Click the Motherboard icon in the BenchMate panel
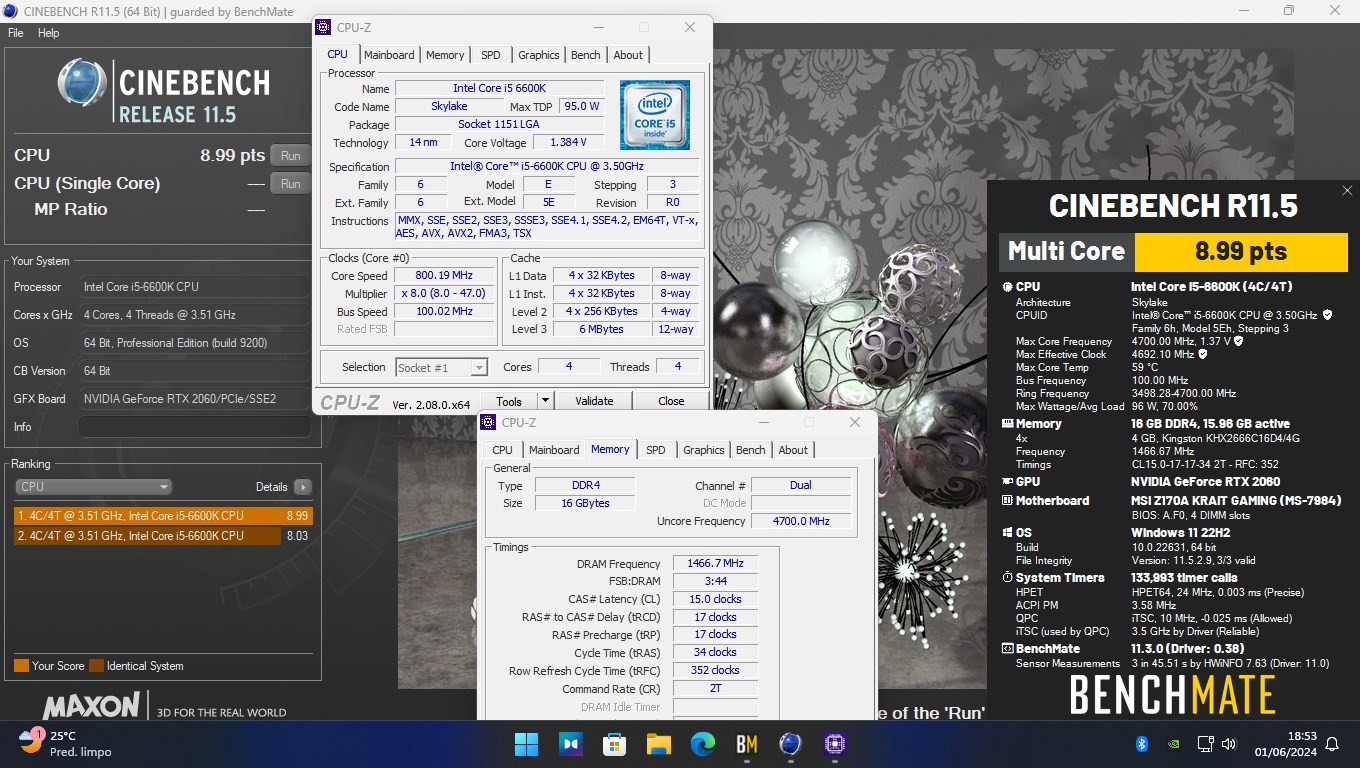 1006,501
